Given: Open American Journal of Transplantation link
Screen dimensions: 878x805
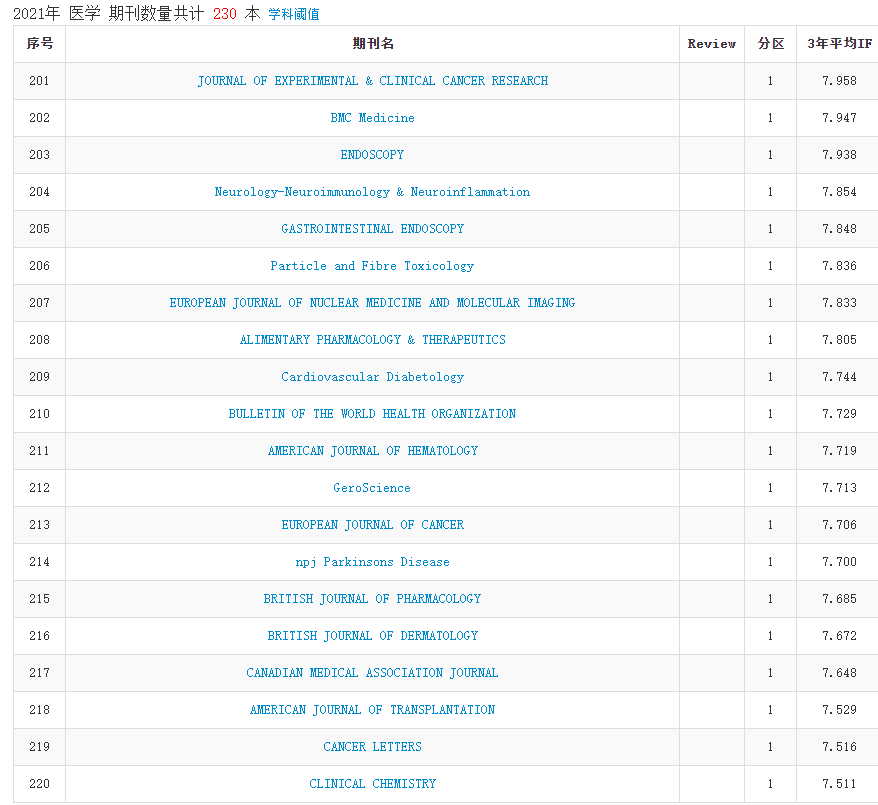Looking at the screenshot, I should (x=372, y=709).
